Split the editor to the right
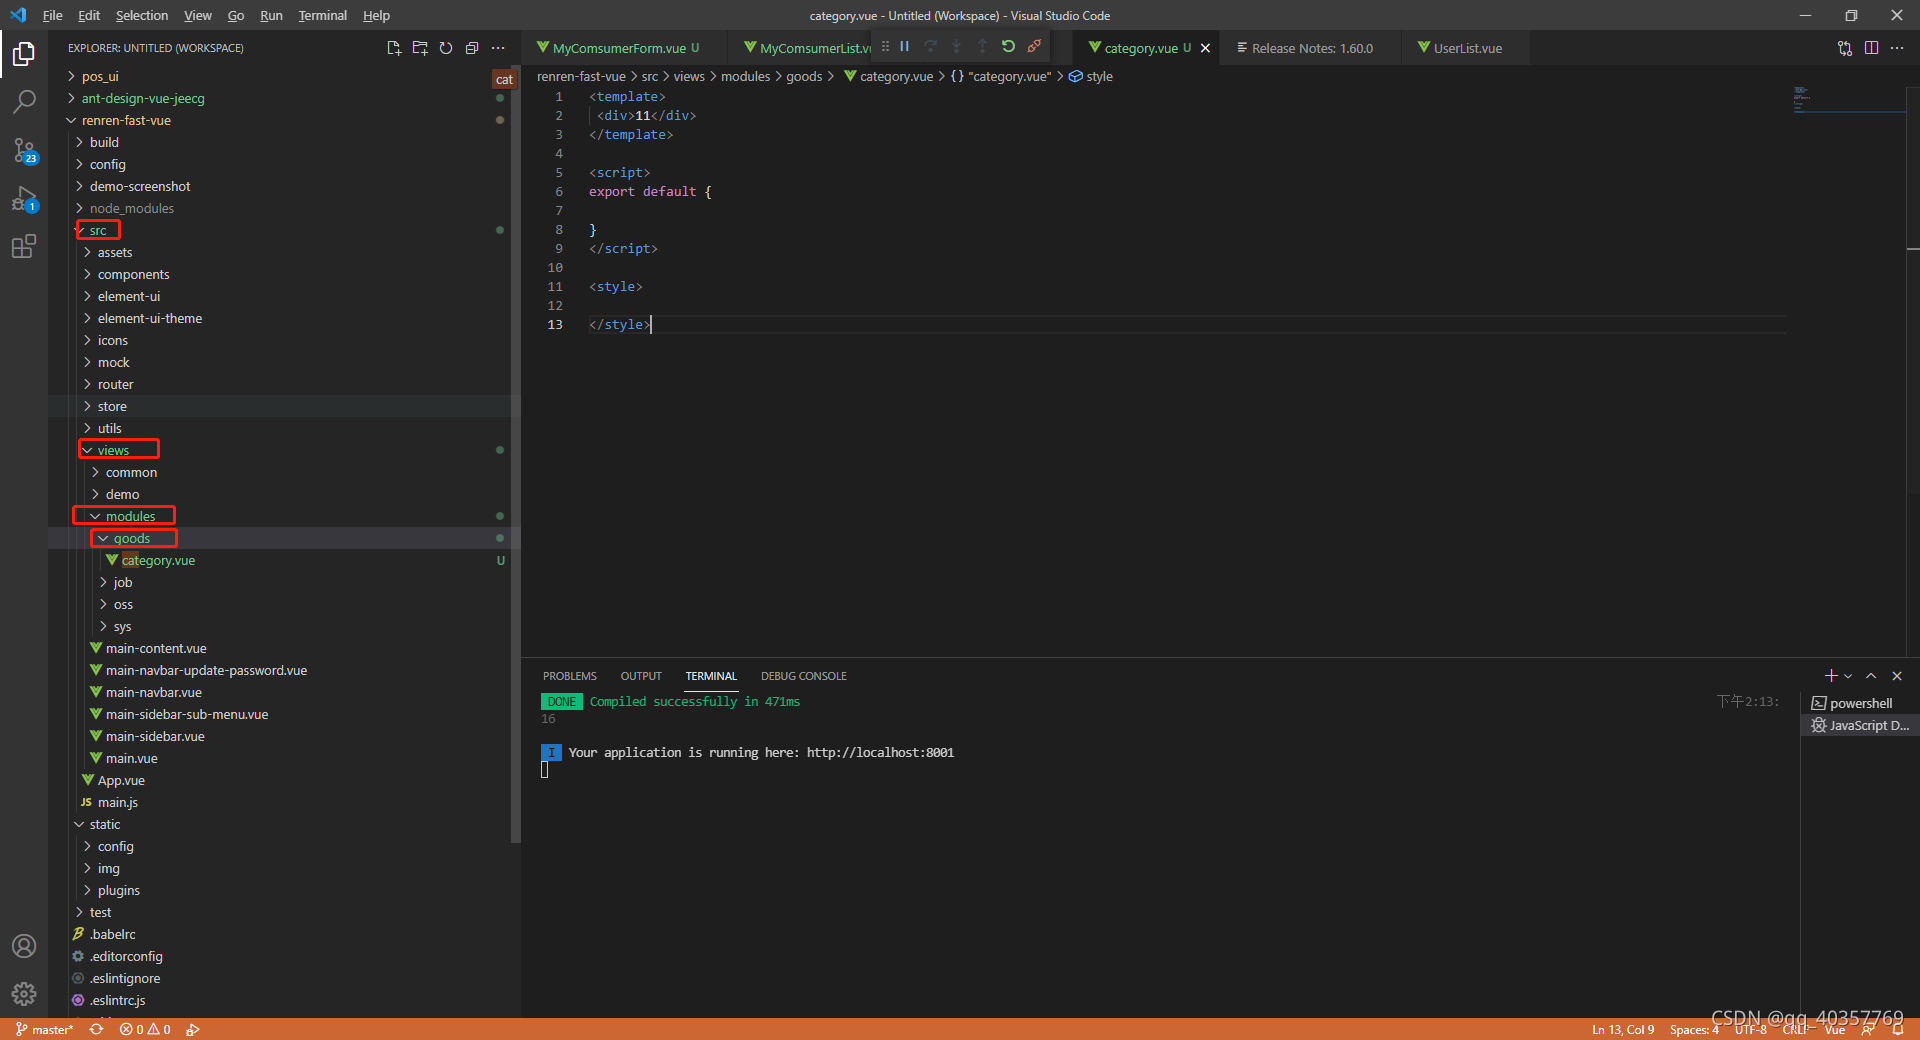Screen dimensions: 1920x1040 pos(1871,48)
